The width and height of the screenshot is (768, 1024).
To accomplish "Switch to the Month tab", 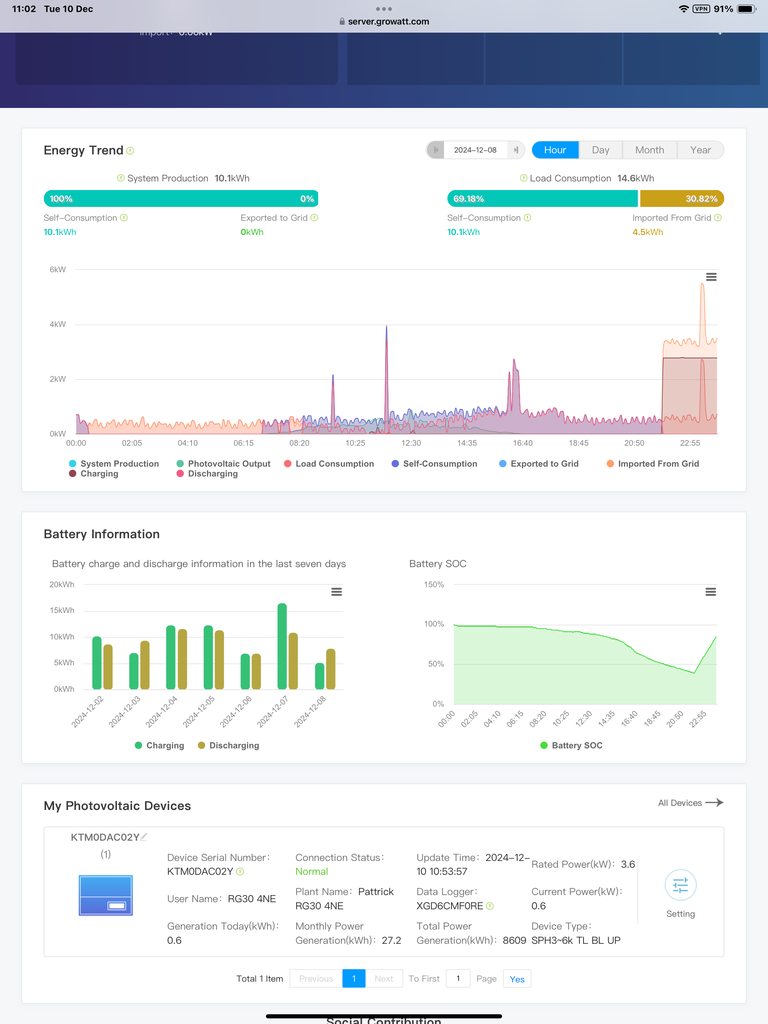I will click(x=649, y=150).
